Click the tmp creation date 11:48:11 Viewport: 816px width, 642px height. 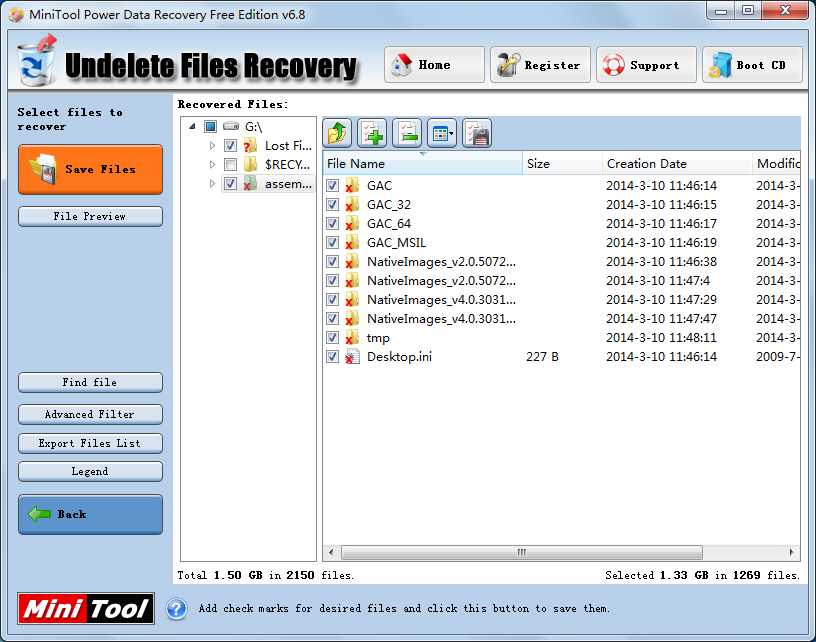pyautogui.click(x=661, y=338)
